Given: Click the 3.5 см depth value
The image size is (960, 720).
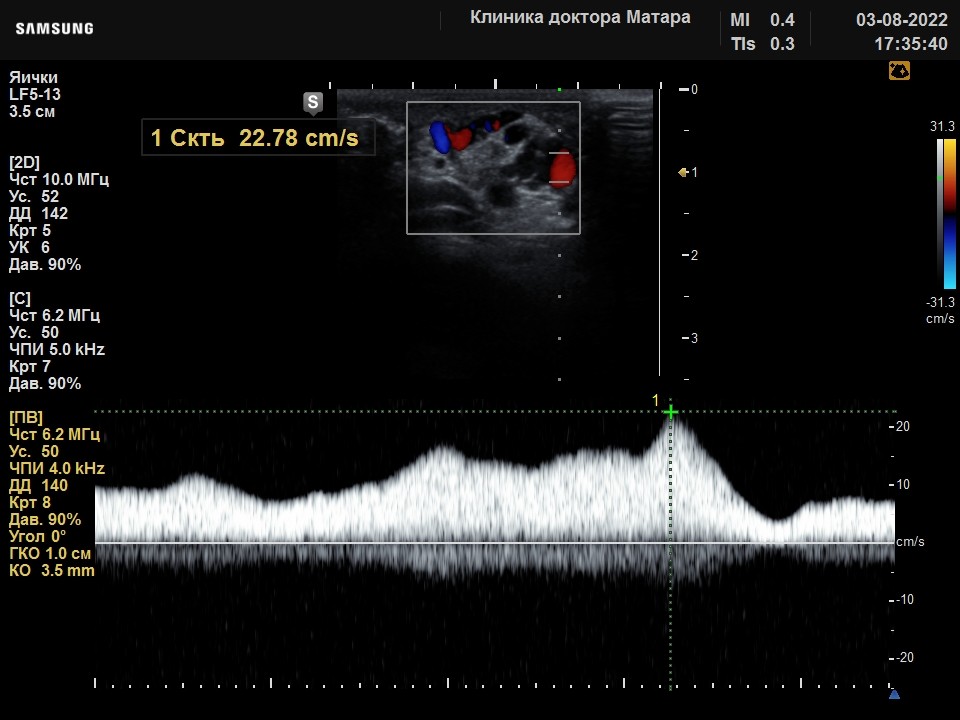Looking at the screenshot, I should pos(32,111).
